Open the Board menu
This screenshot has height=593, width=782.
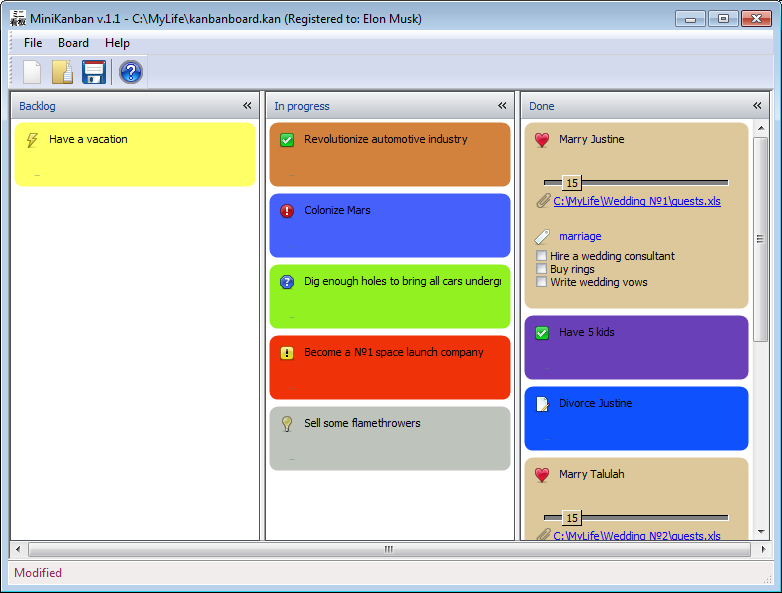pyautogui.click(x=73, y=43)
